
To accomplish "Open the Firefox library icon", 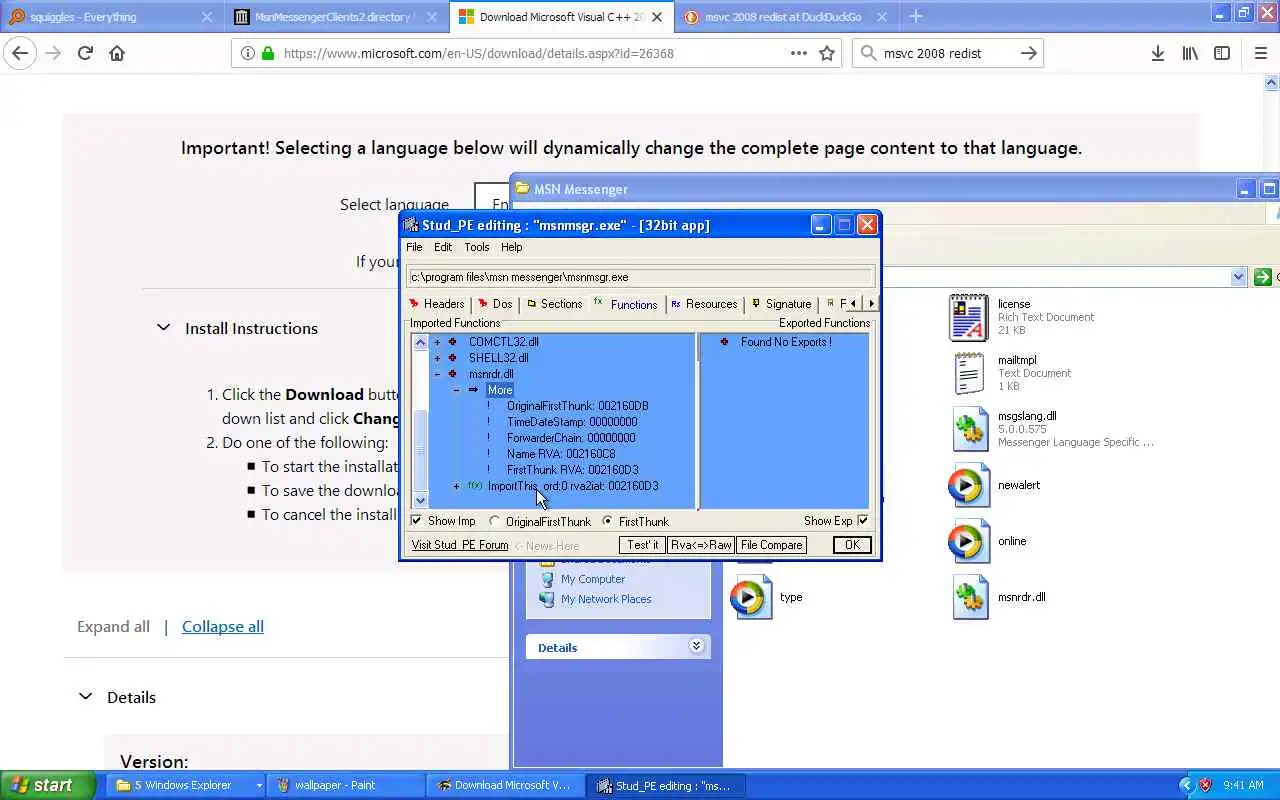I will (1190, 53).
